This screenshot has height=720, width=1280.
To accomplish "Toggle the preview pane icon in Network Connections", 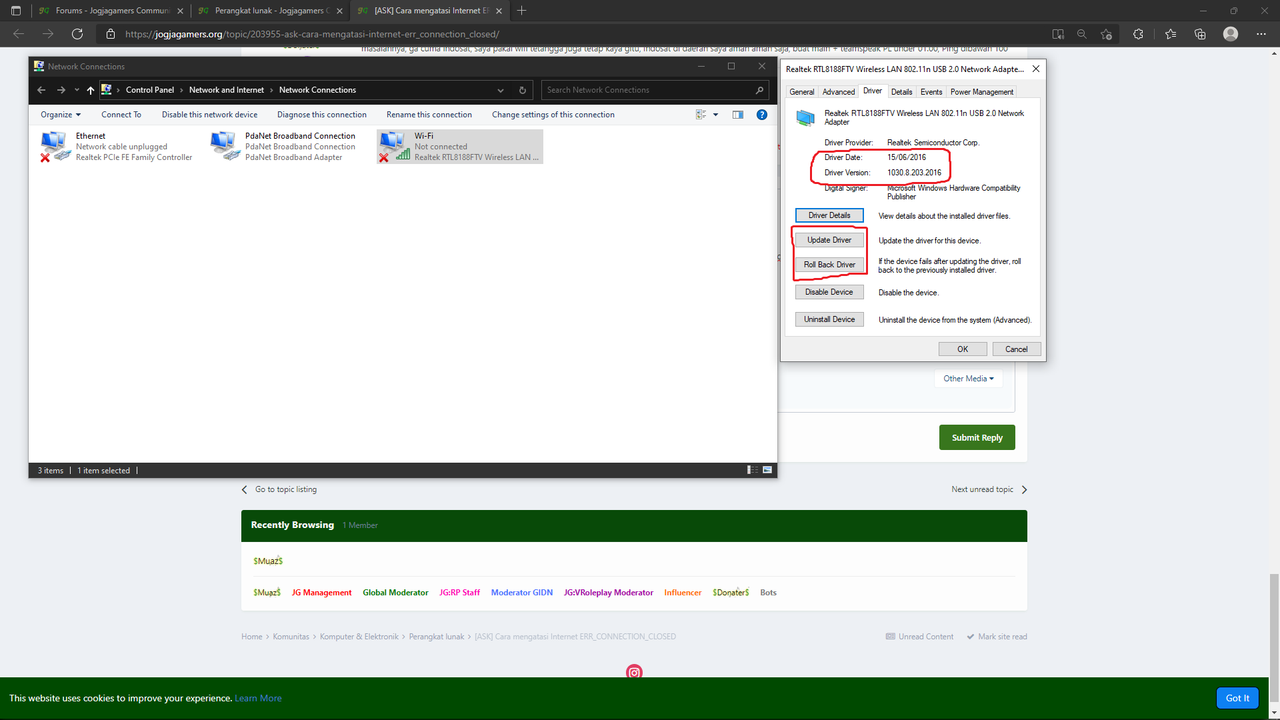I will point(738,115).
